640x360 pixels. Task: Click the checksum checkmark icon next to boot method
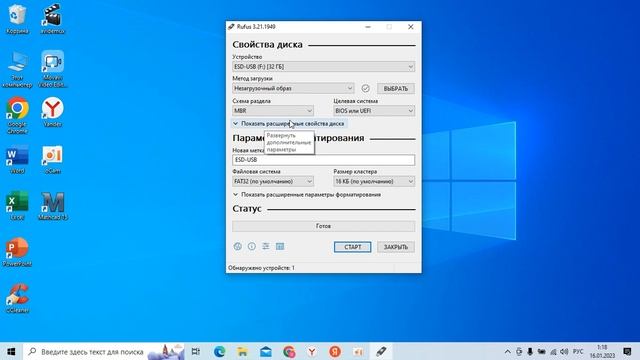pyautogui.click(x=366, y=88)
